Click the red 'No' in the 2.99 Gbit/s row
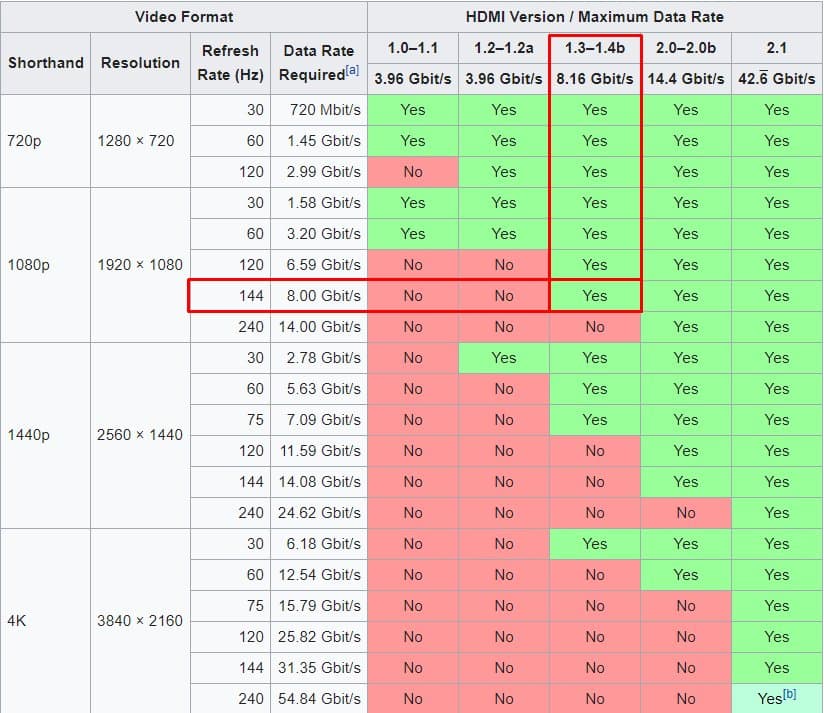Screen dimensions: 824x713 click(x=413, y=172)
